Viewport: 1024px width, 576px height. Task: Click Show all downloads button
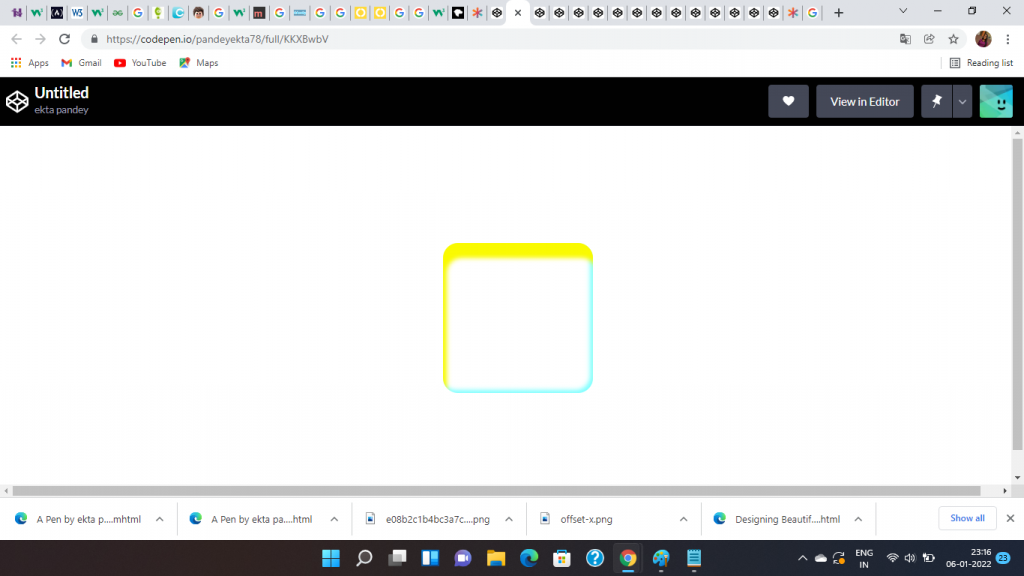click(x=967, y=518)
